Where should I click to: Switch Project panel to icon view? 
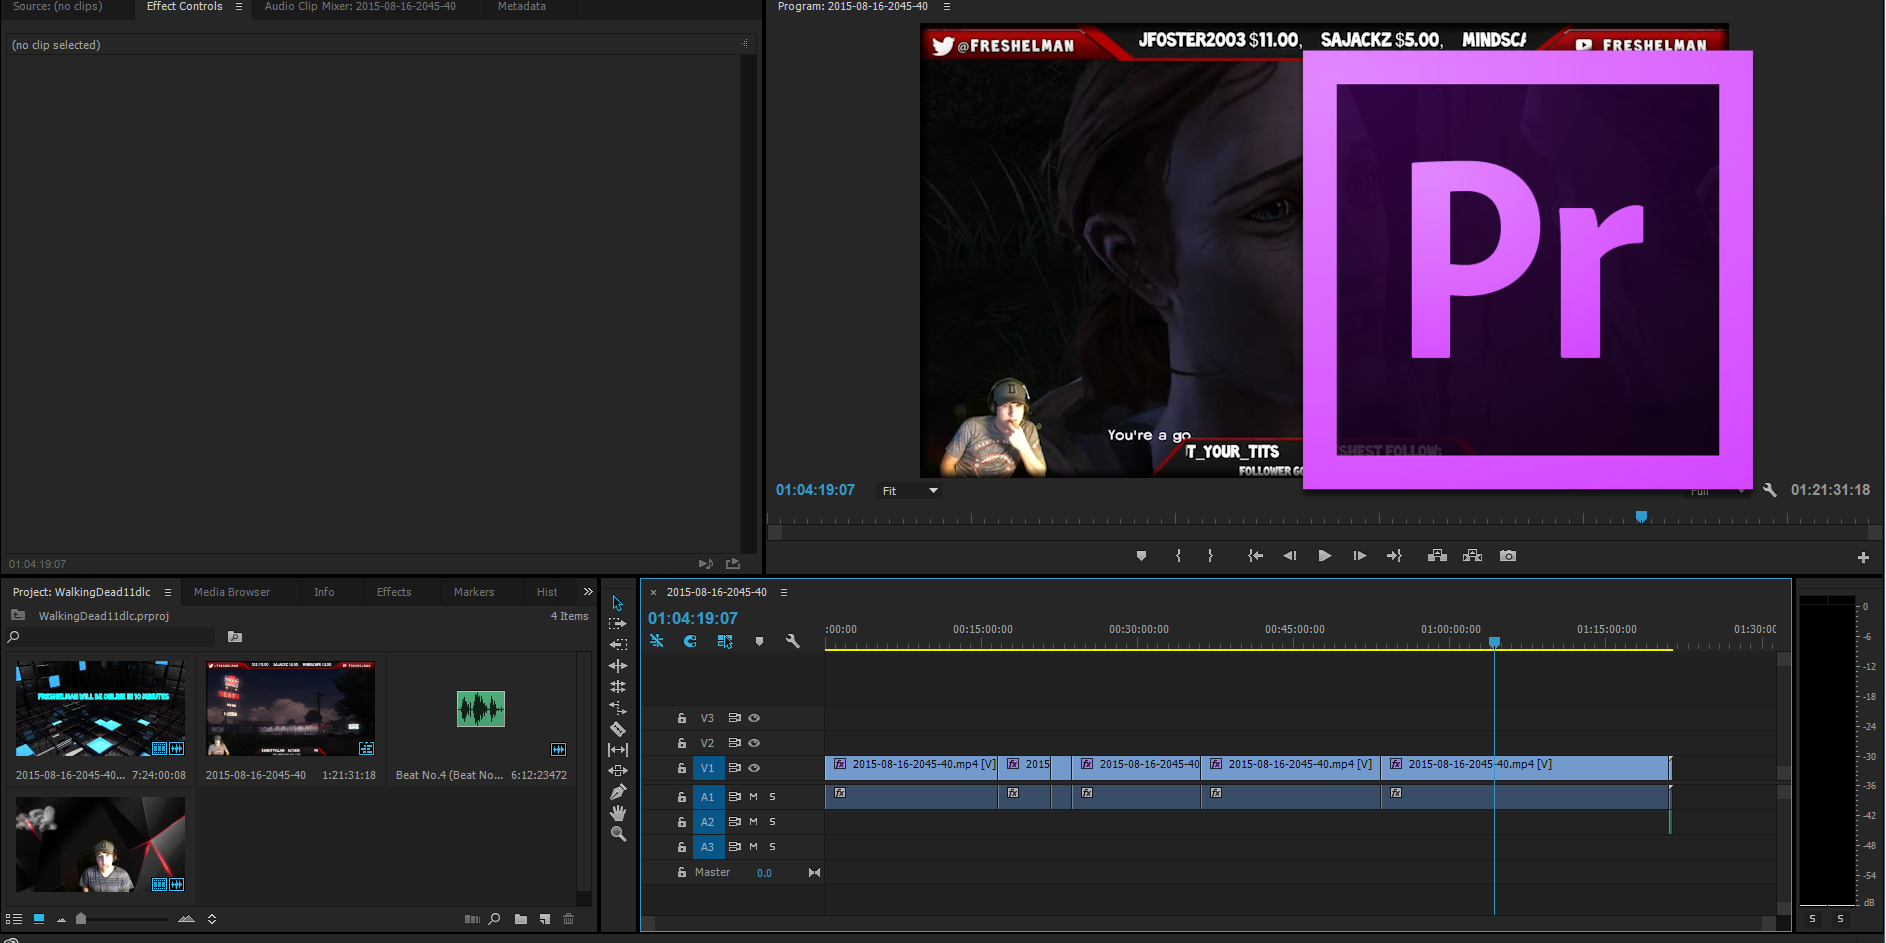[x=39, y=919]
